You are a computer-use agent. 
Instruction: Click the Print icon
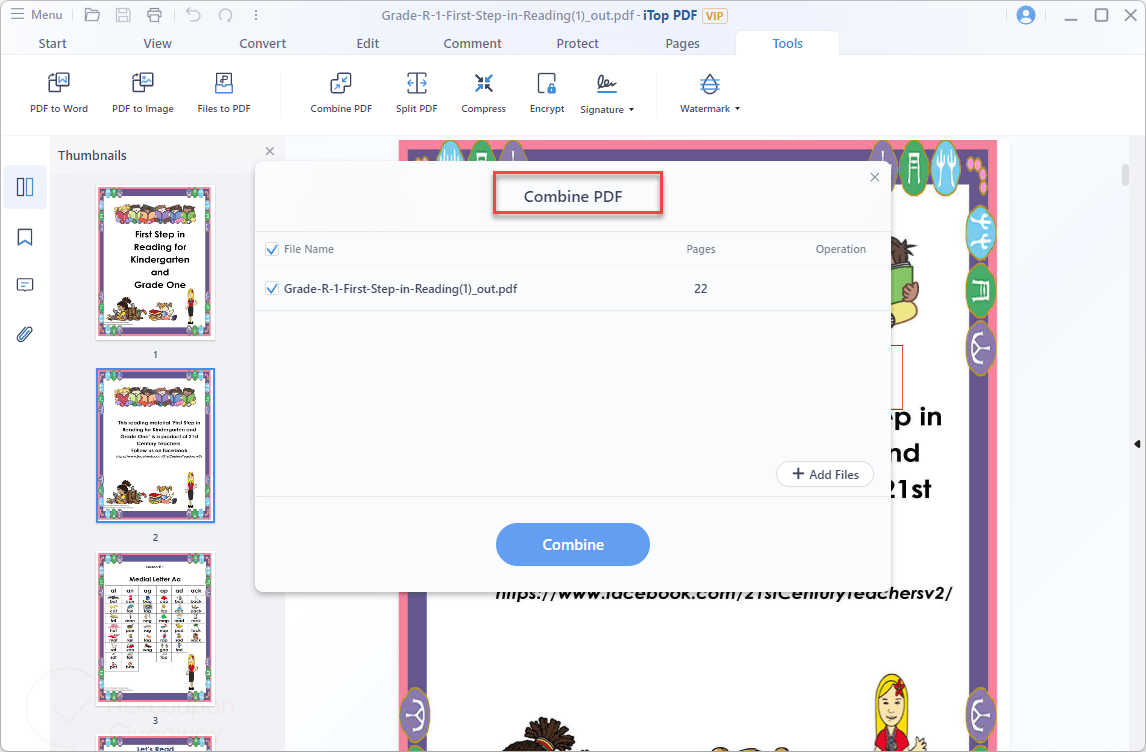154,15
